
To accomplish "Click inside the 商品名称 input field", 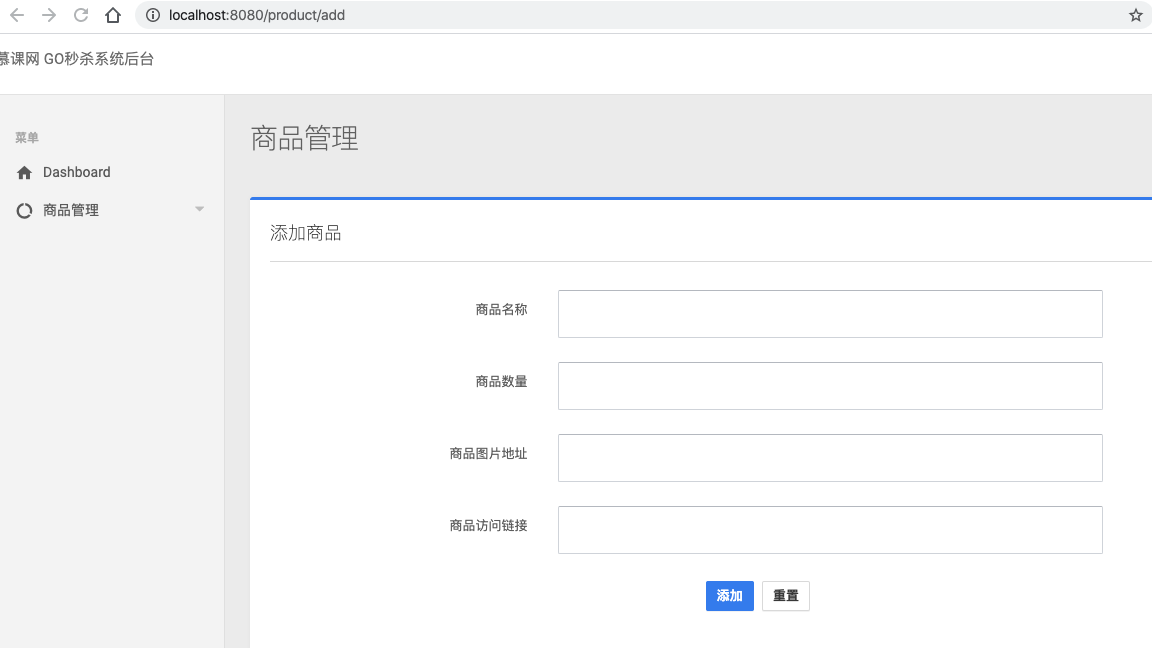I will tap(830, 313).
